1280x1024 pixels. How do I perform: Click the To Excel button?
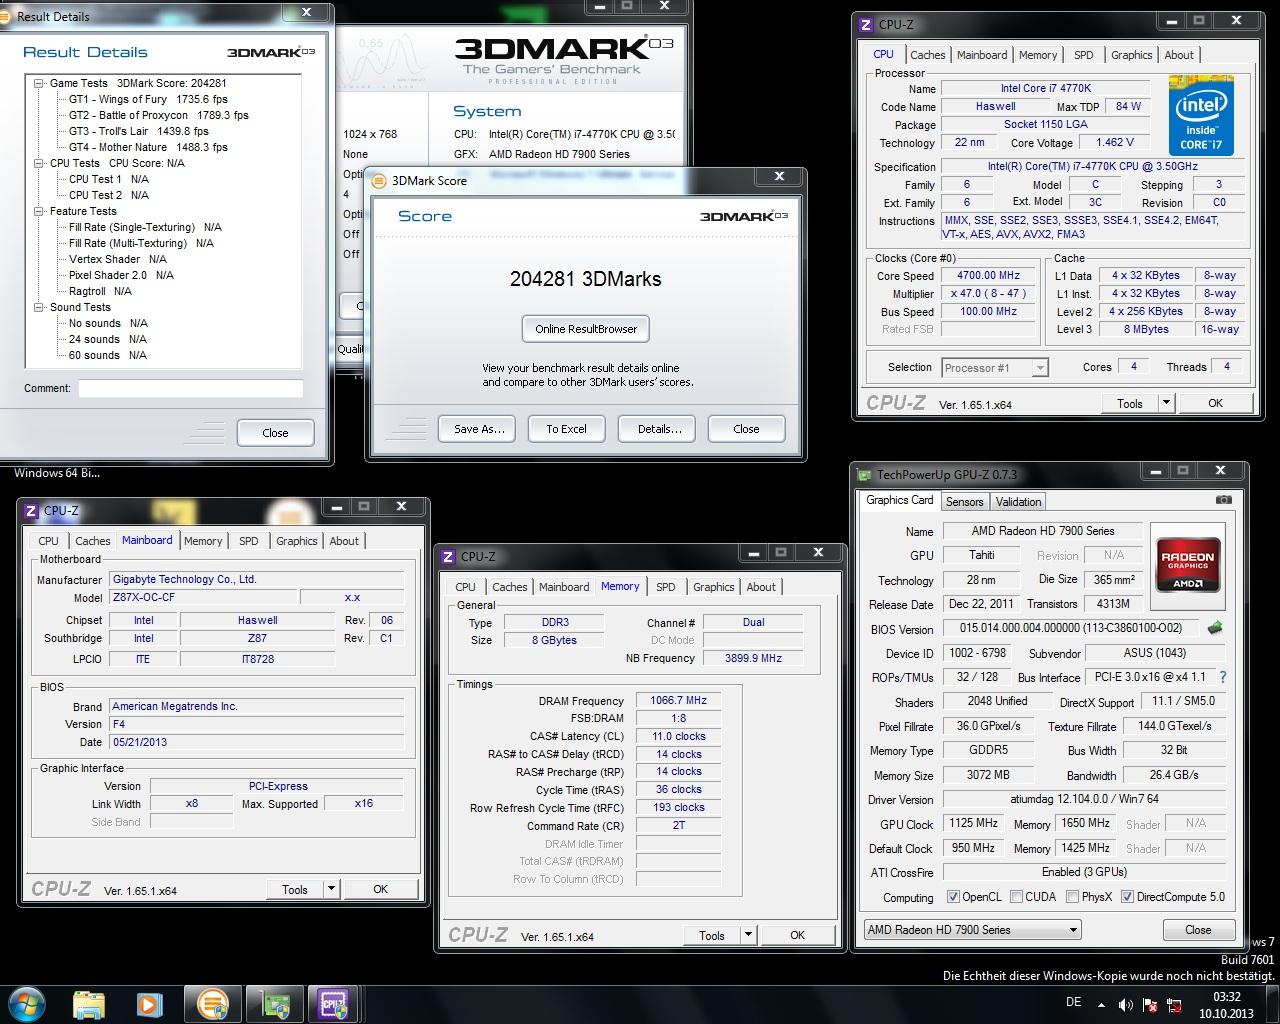point(566,429)
